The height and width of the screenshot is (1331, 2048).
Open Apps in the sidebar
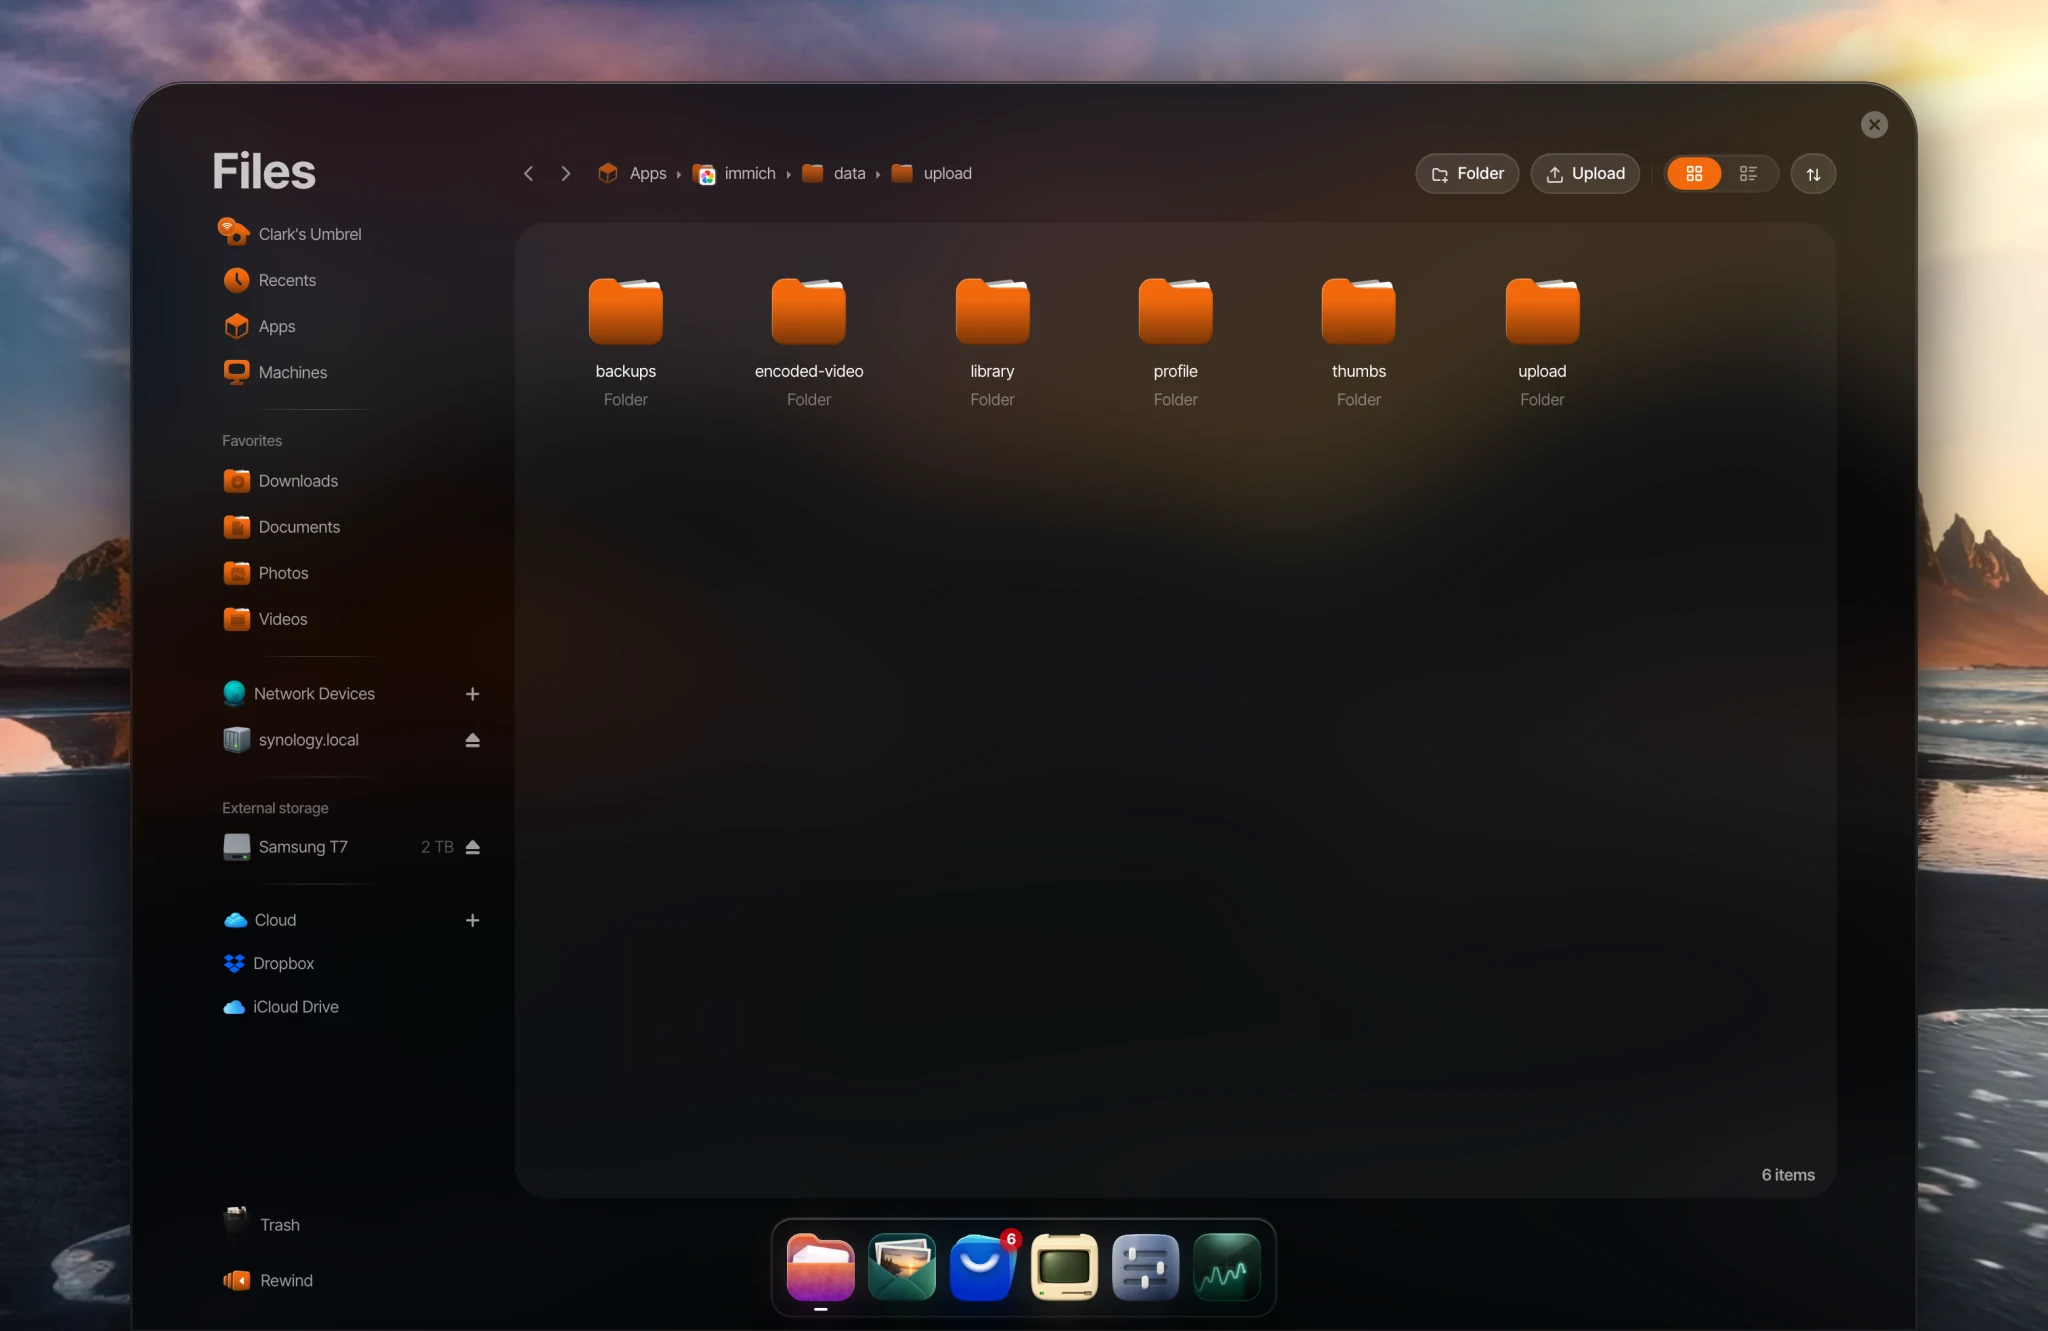pos(260,326)
